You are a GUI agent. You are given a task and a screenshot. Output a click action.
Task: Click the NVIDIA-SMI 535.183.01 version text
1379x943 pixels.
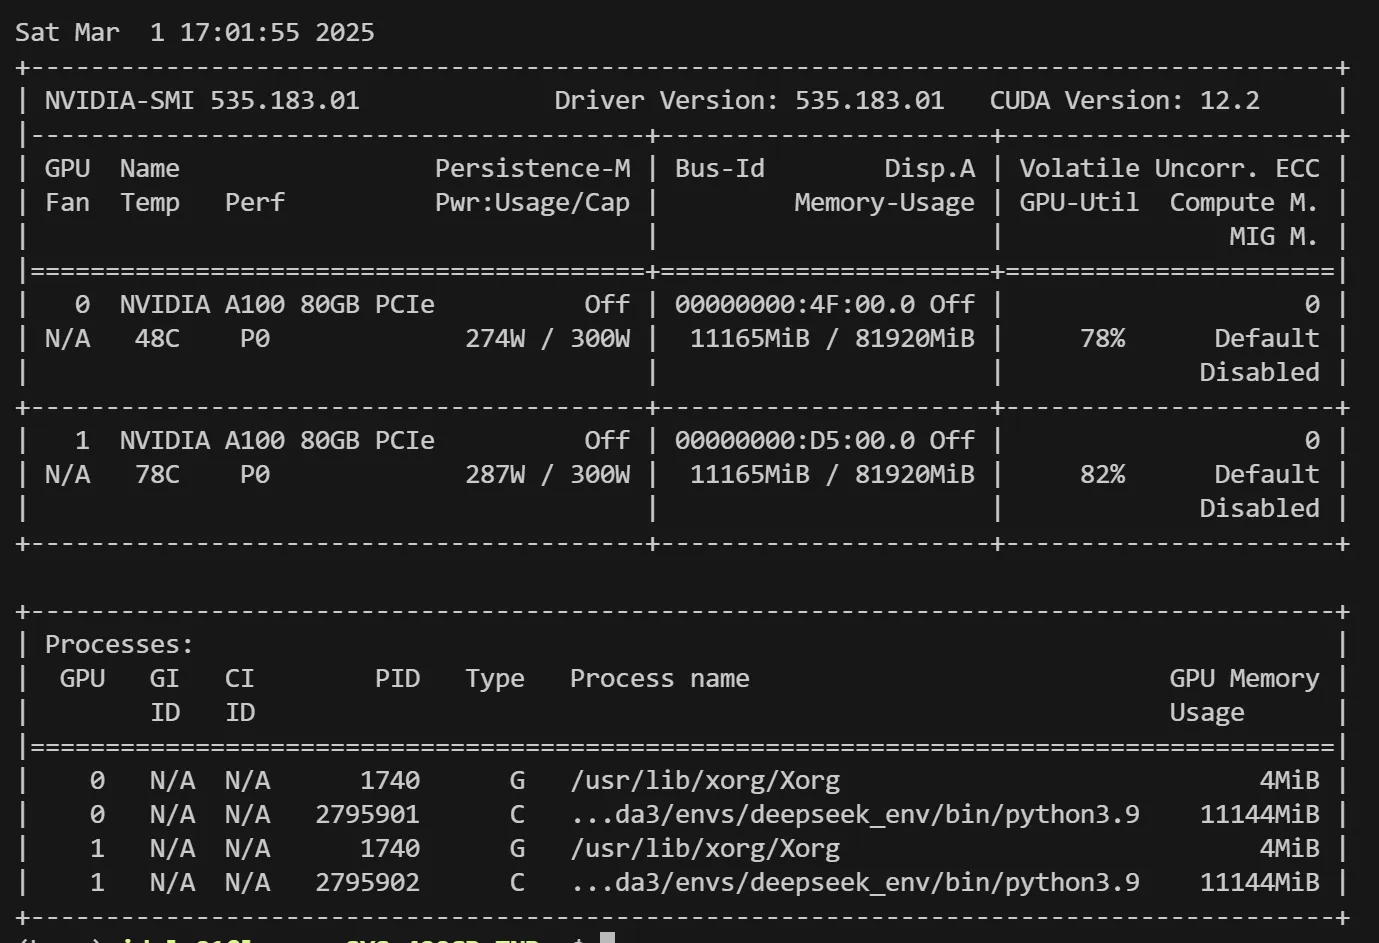tap(202, 100)
